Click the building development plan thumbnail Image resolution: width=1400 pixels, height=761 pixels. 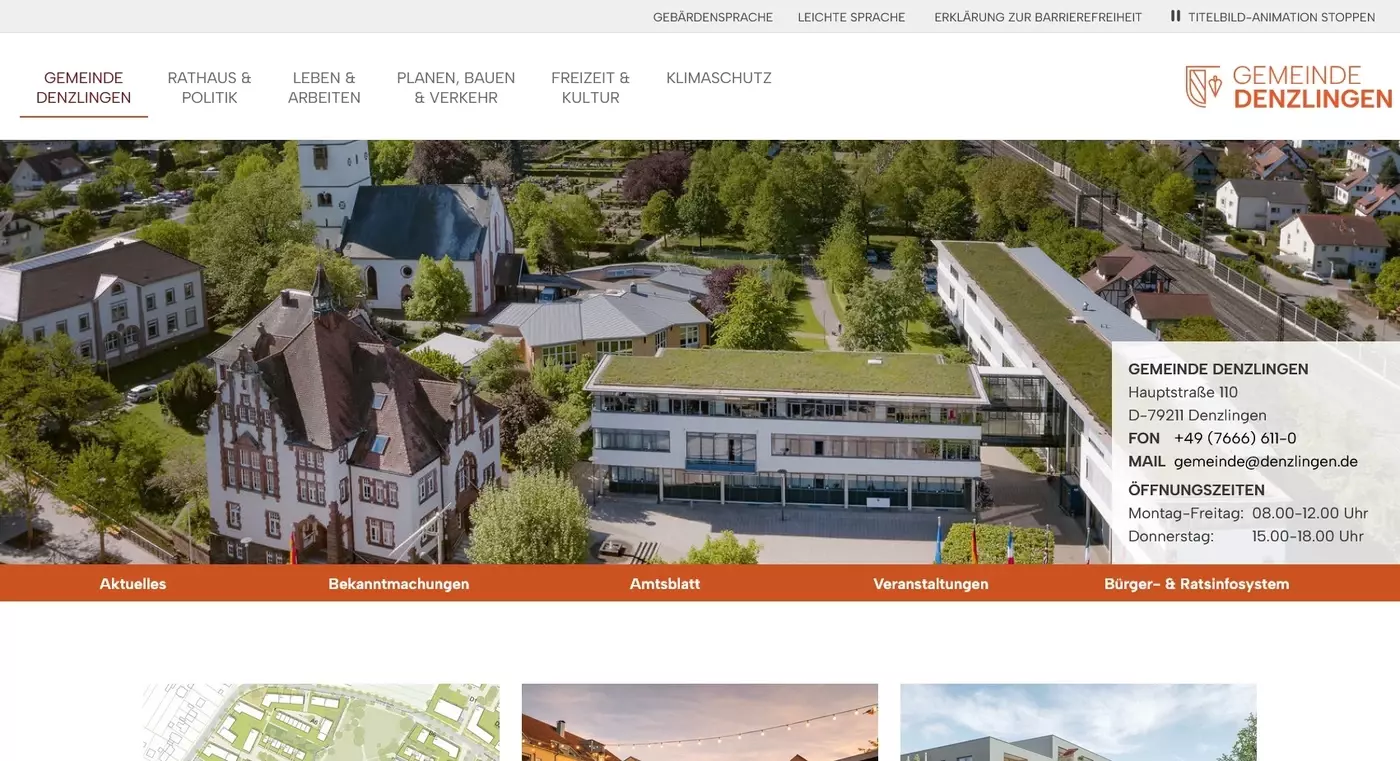[x=320, y=722]
